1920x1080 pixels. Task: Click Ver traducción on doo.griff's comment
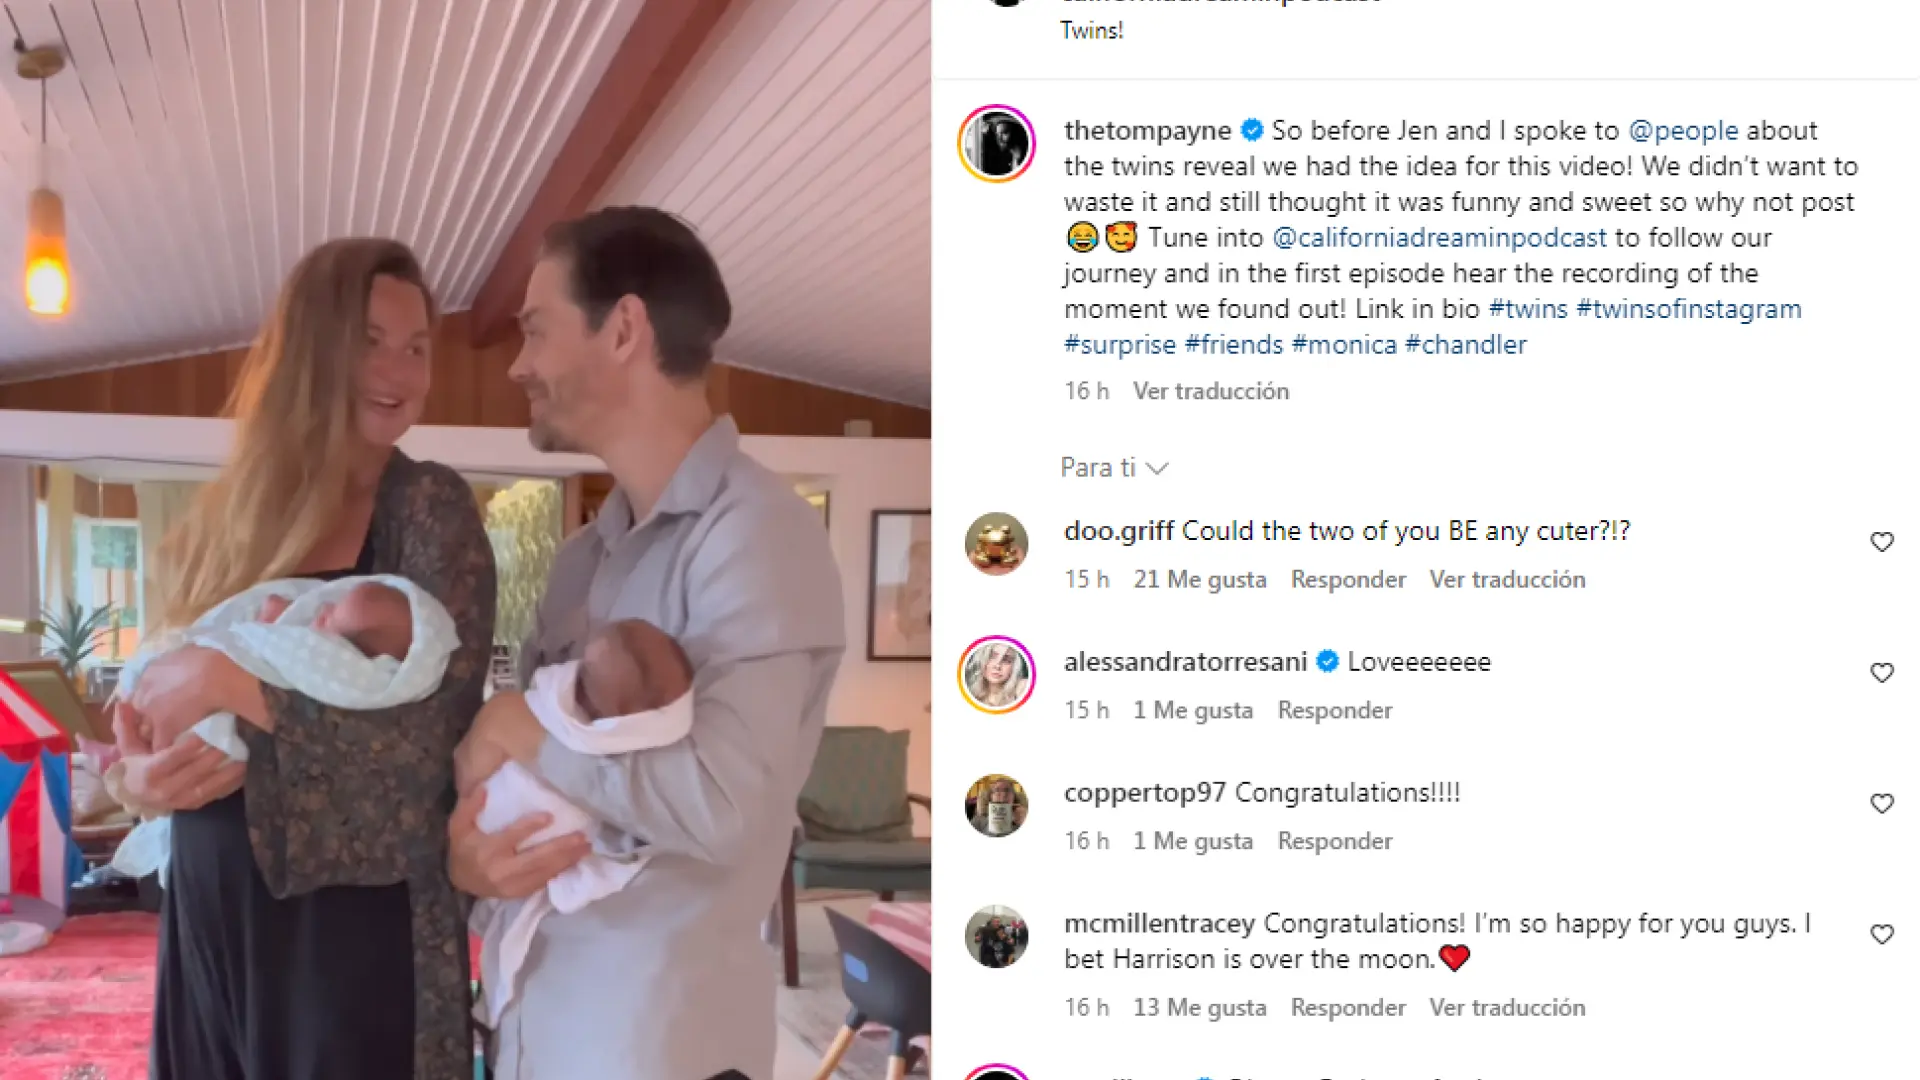pyautogui.click(x=1507, y=580)
